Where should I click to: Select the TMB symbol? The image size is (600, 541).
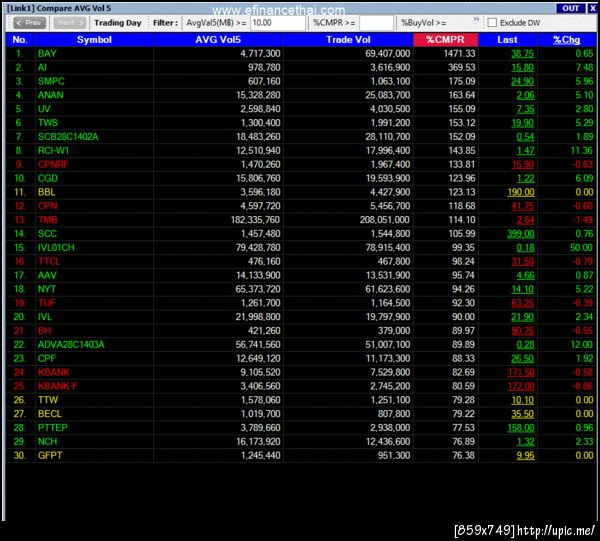(47, 220)
